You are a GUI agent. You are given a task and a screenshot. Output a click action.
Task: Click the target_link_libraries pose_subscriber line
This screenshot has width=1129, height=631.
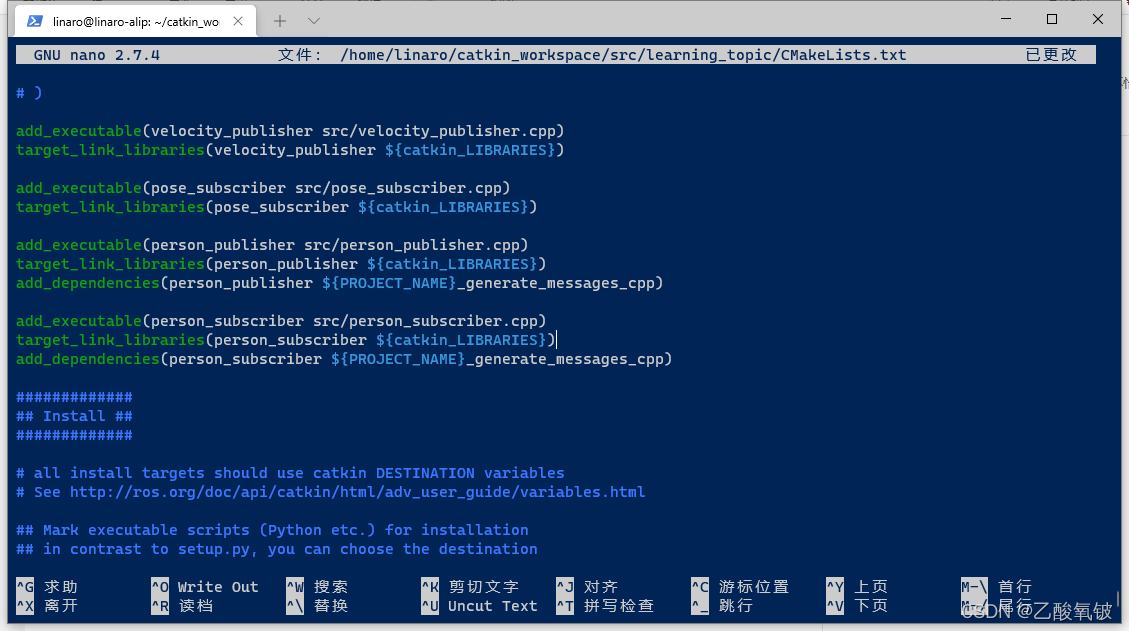(276, 207)
